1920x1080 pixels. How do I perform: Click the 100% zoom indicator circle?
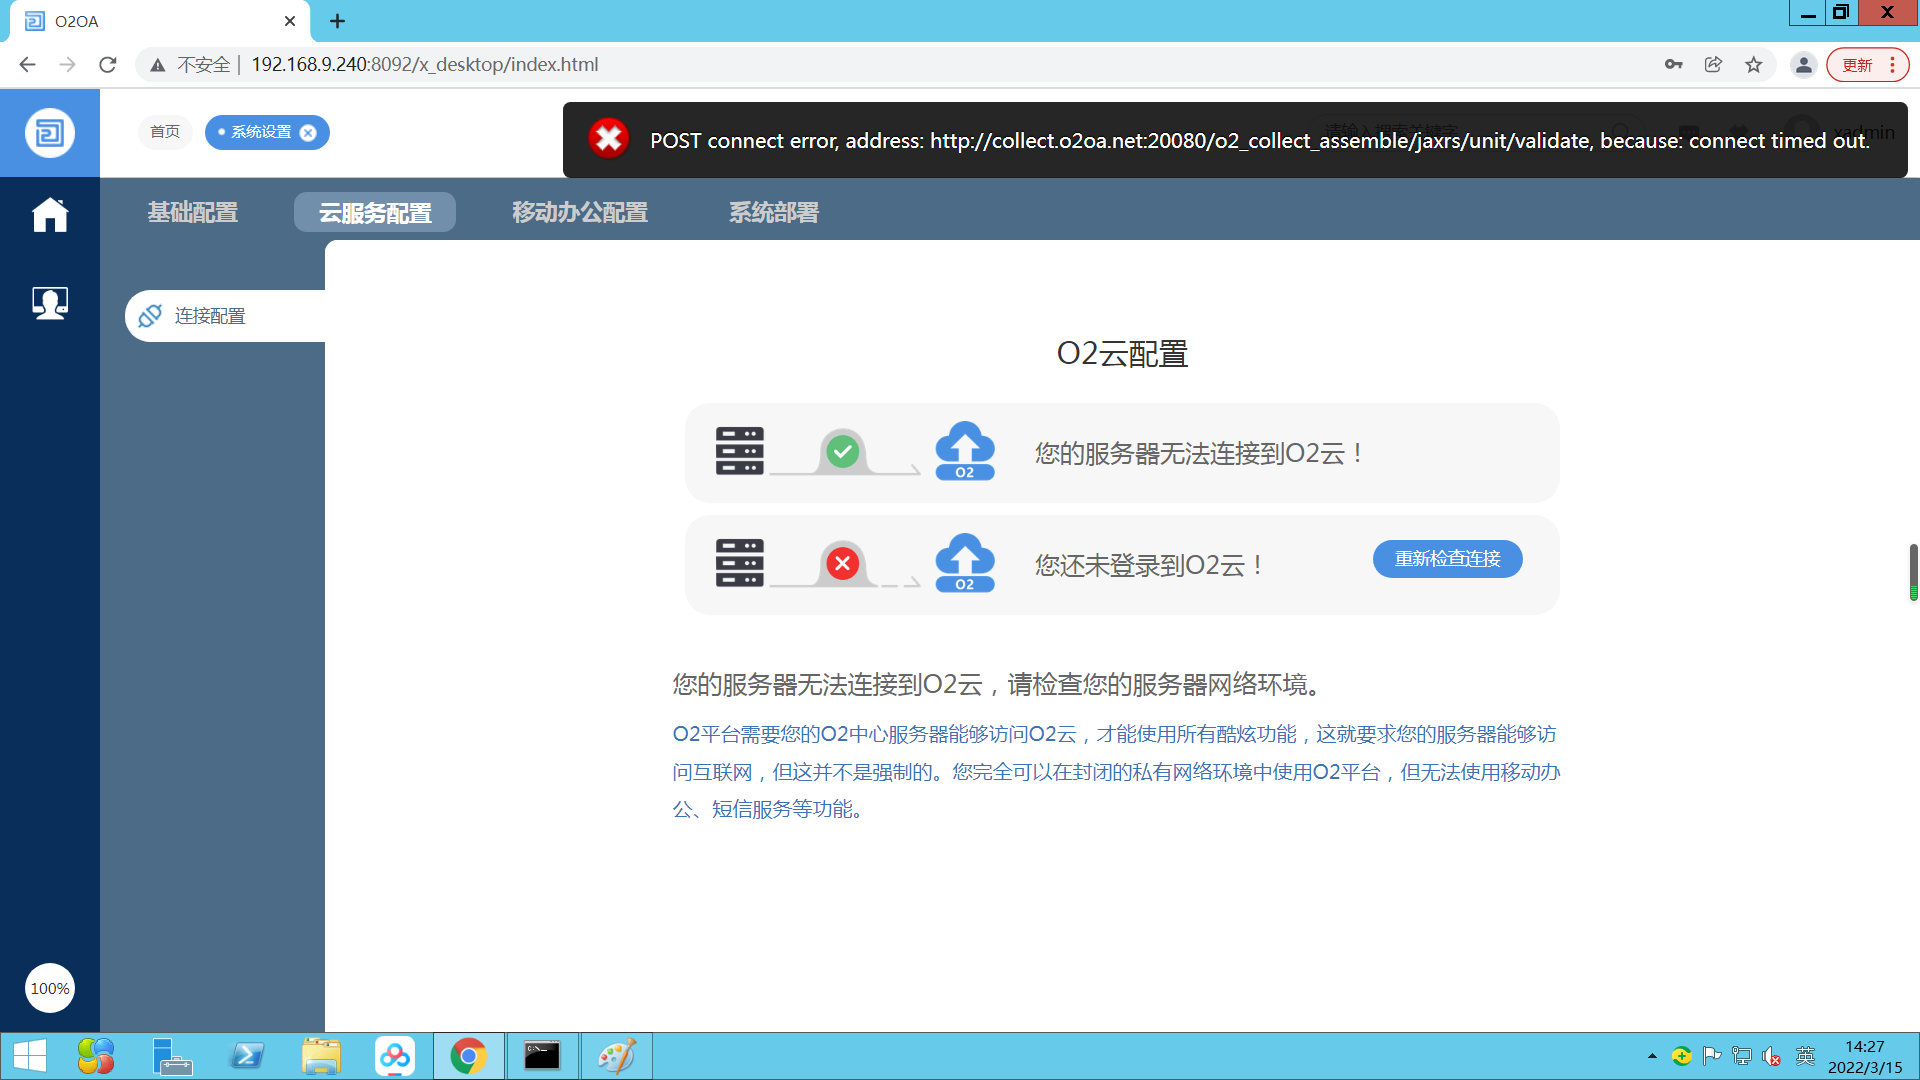[x=50, y=988]
